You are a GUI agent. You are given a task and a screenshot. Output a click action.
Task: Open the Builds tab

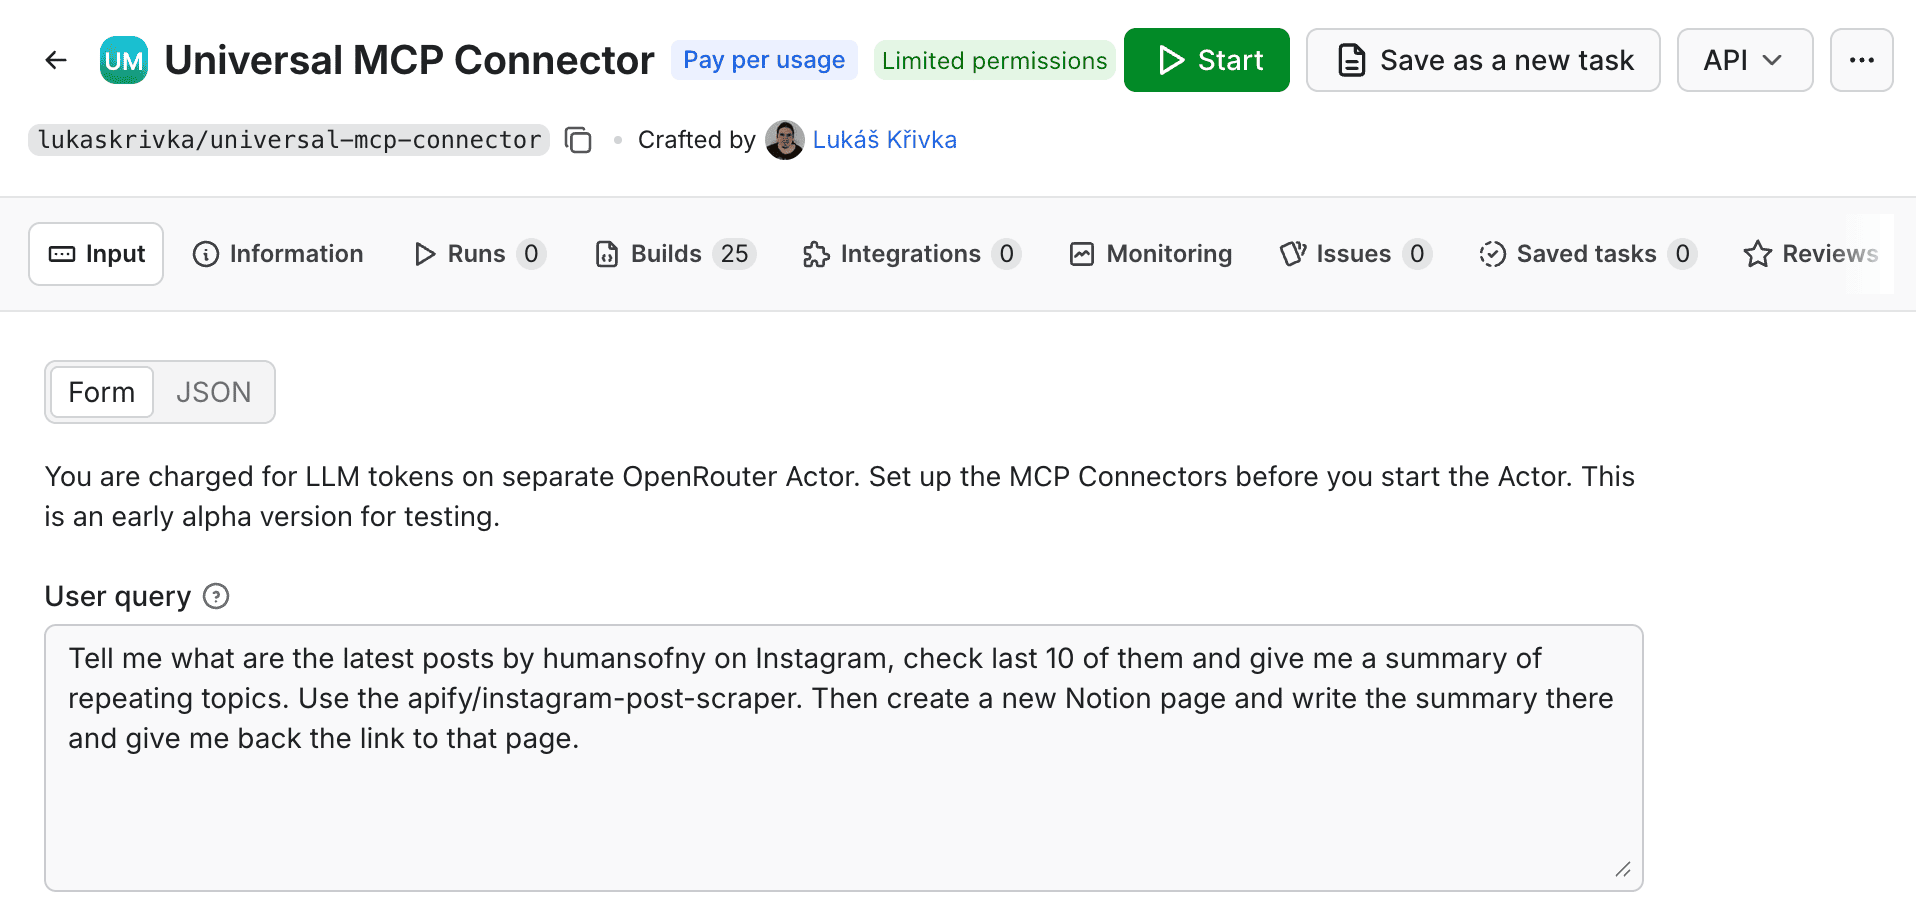[x=676, y=254]
